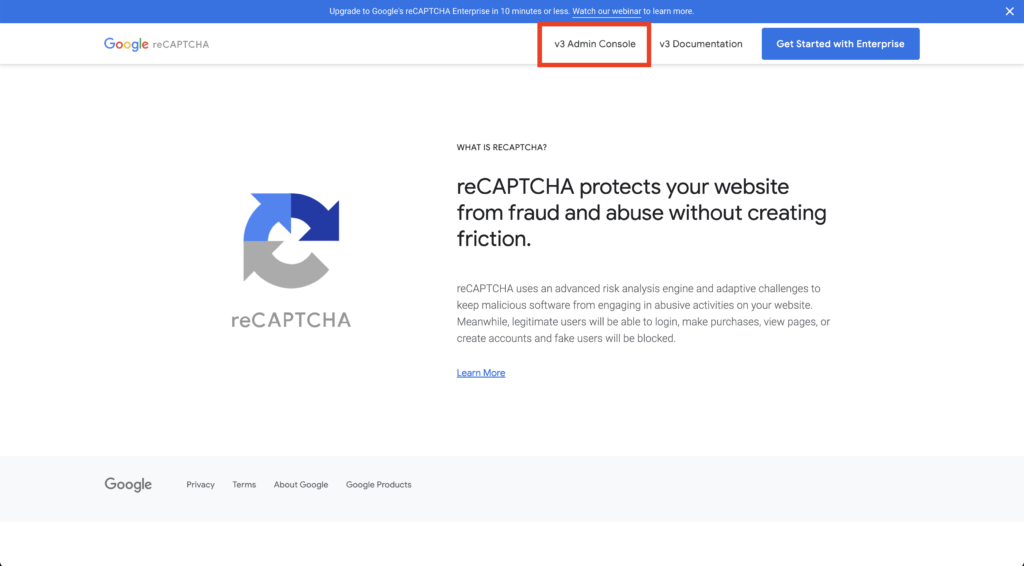Viewport: 1024px width, 566px height.
Task: Open the Terms footer link
Action: (244, 484)
